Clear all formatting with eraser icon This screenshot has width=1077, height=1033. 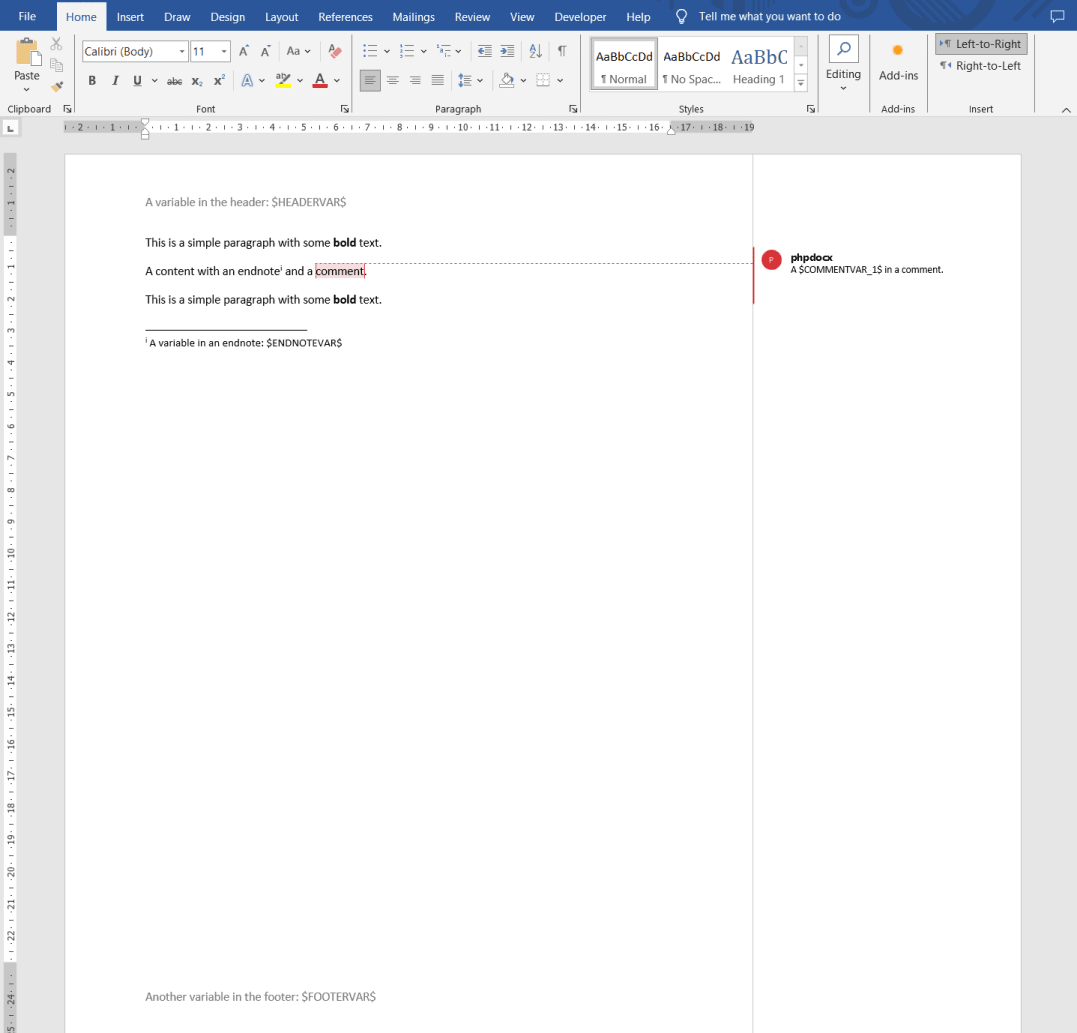[x=335, y=51]
